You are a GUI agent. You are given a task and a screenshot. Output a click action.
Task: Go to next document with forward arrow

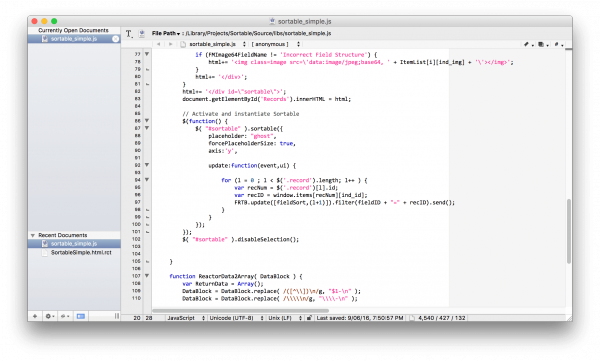[171, 44]
